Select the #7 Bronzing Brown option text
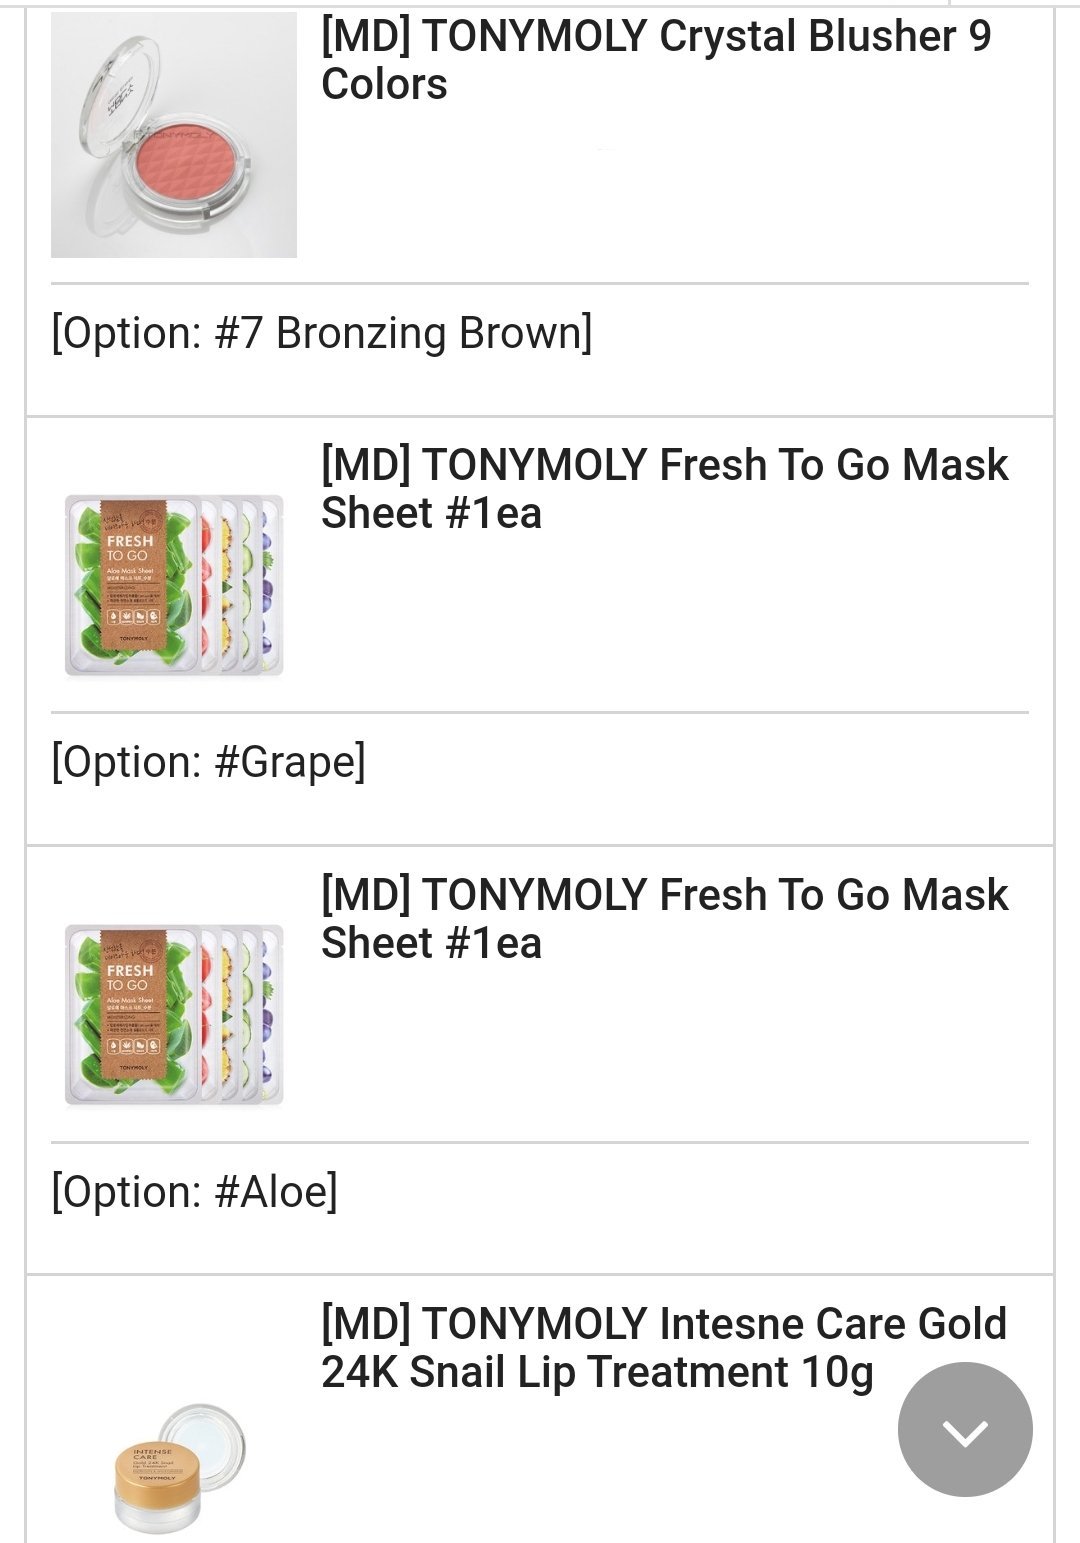The image size is (1080, 1543). point(403,333)
